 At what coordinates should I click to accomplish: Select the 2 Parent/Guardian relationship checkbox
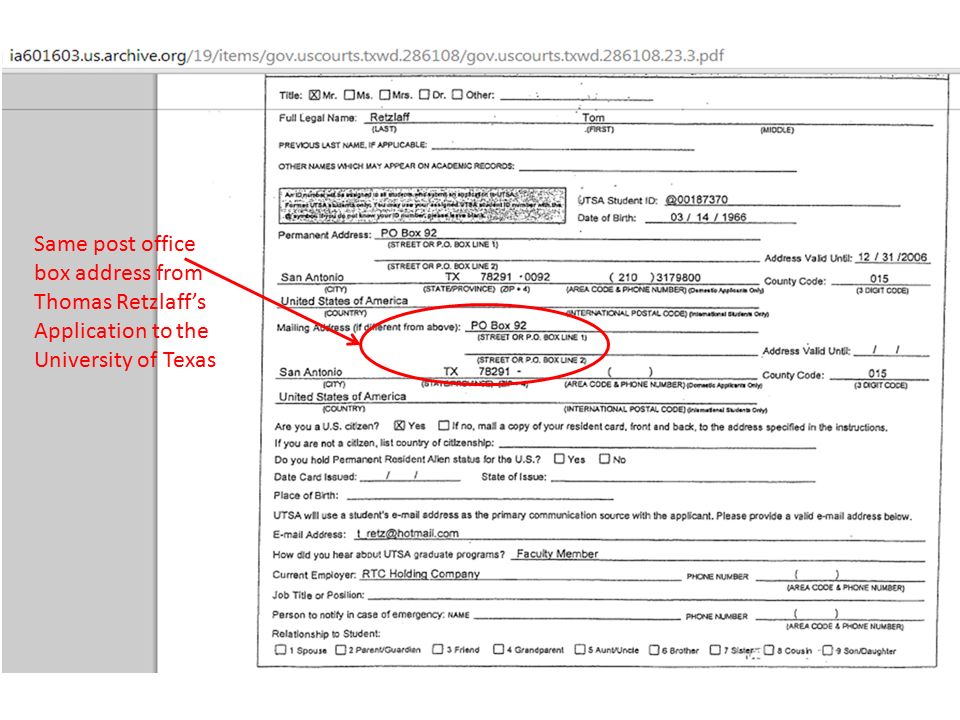tap(341, 650)
